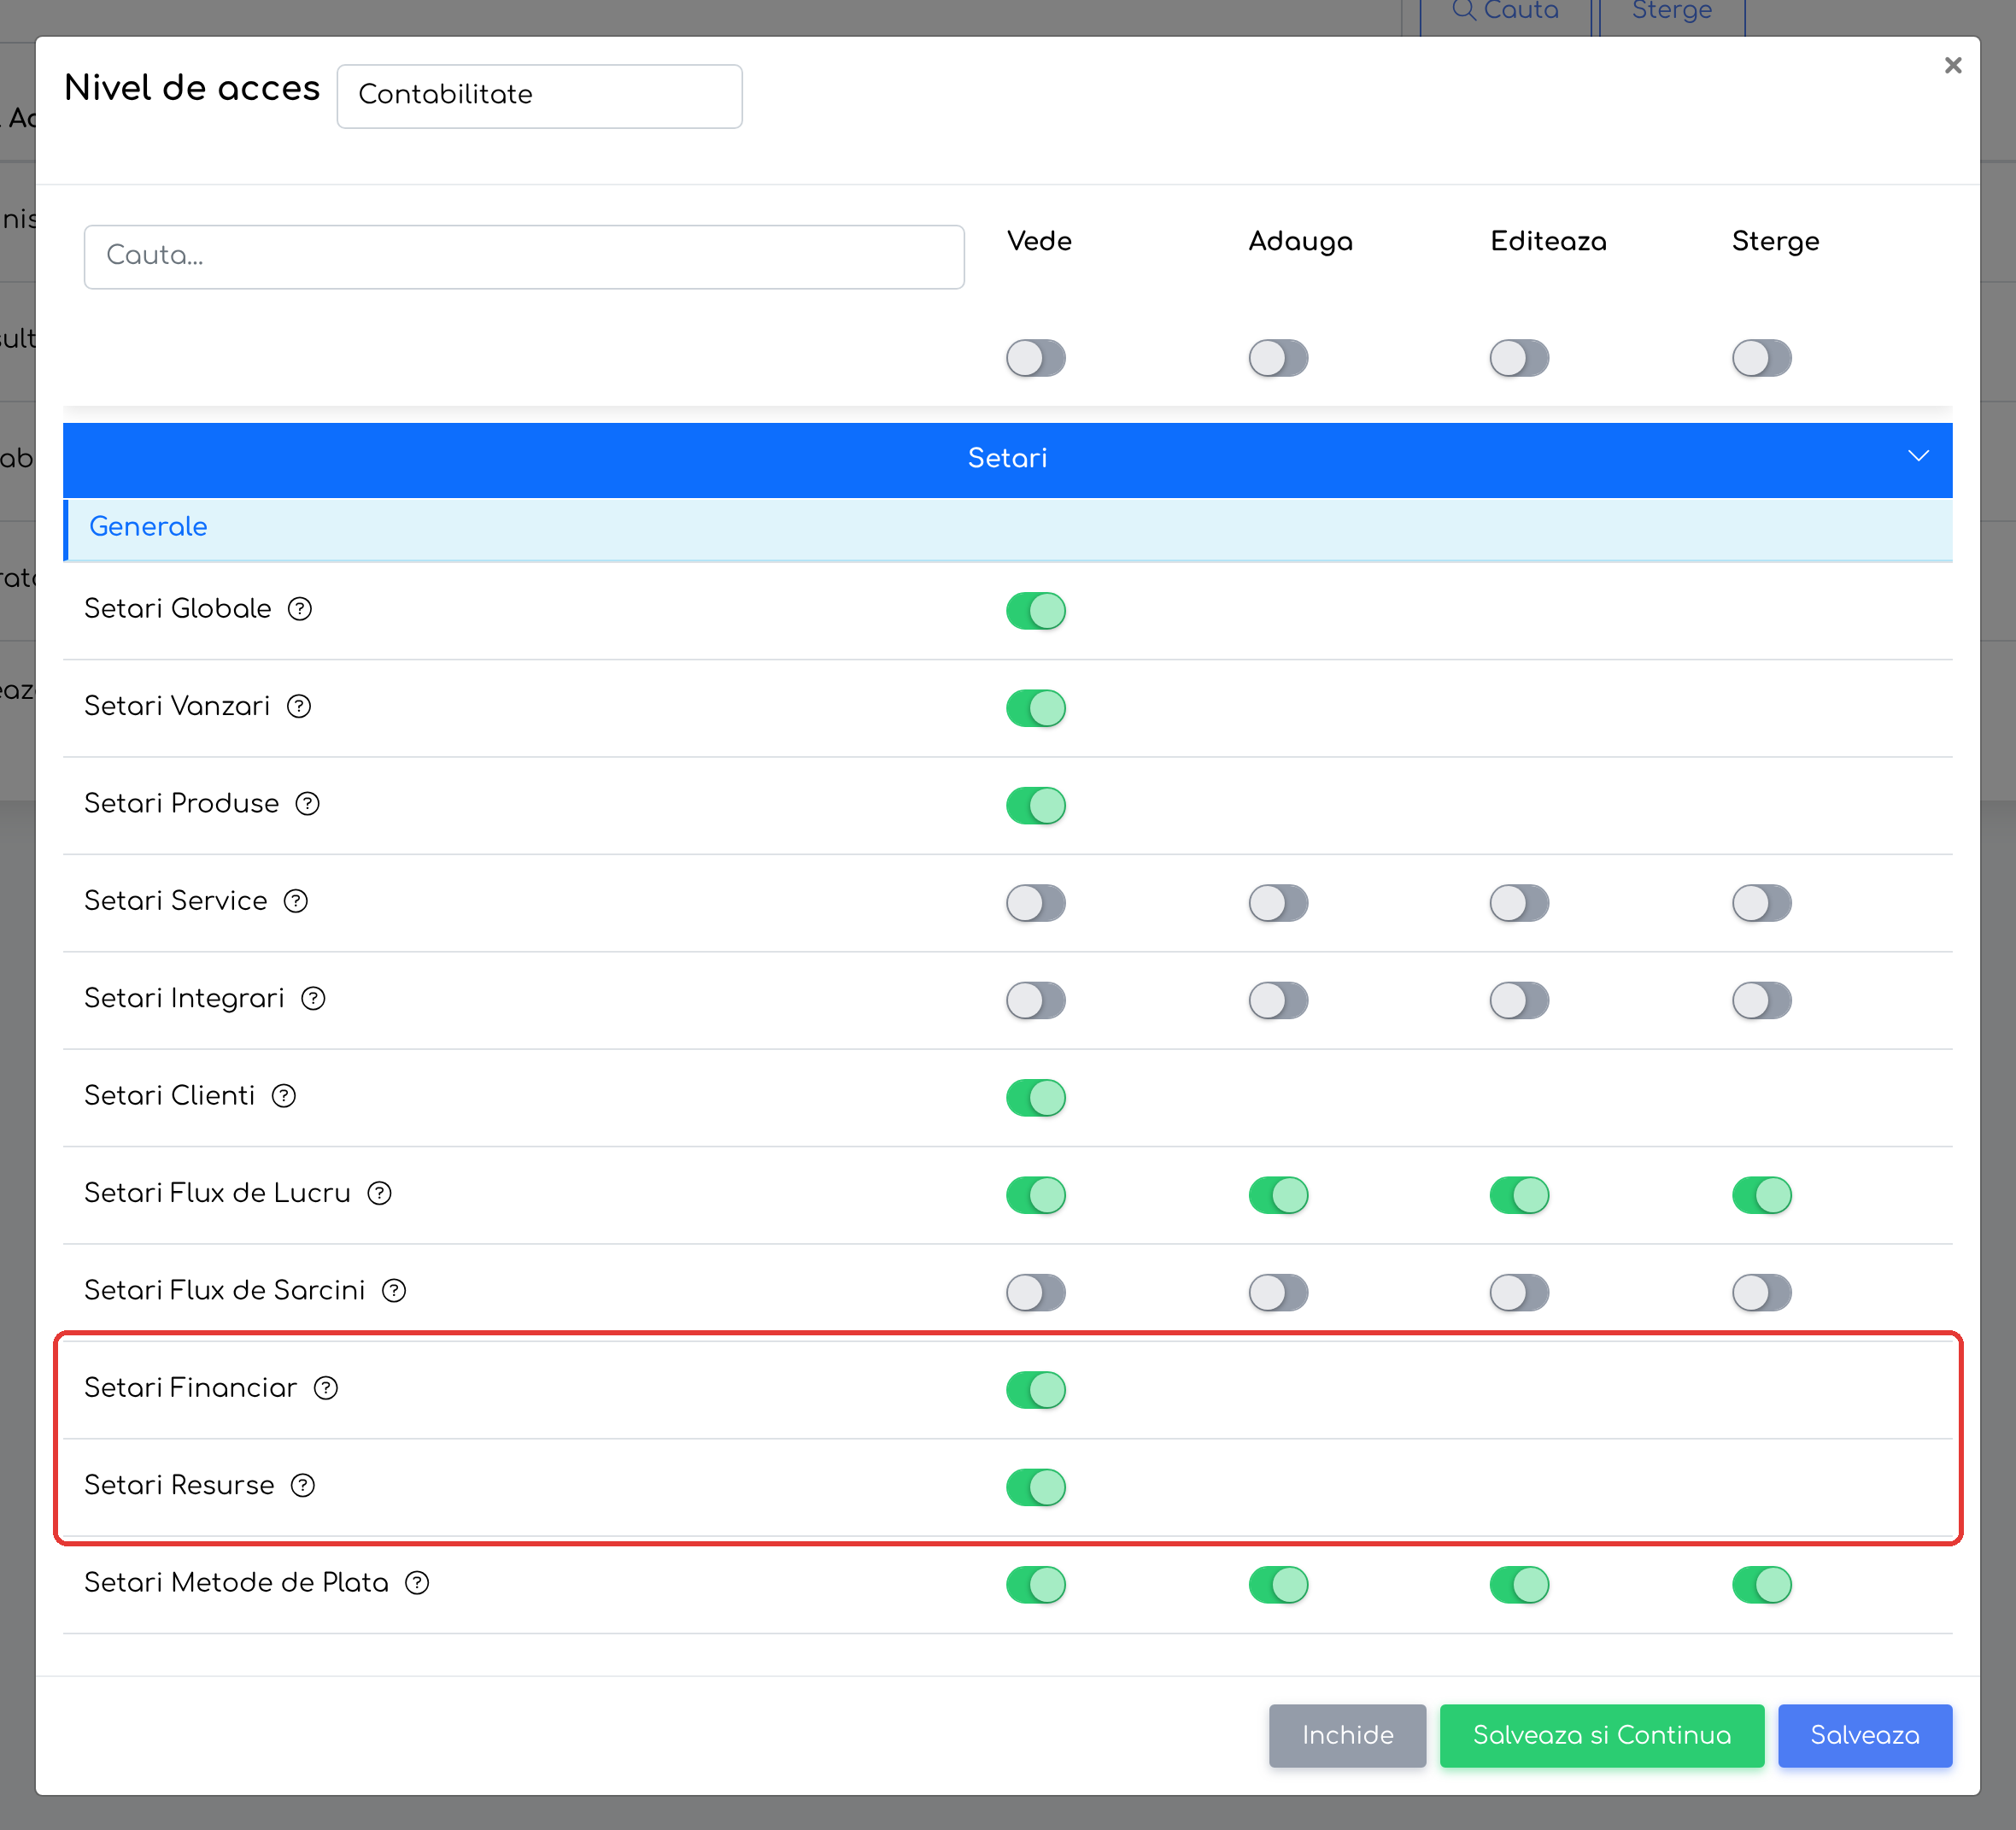Disable Editeaza for Setari Metode de Plata
Screen dimensions: 2016x1830
(1519, 1585)
